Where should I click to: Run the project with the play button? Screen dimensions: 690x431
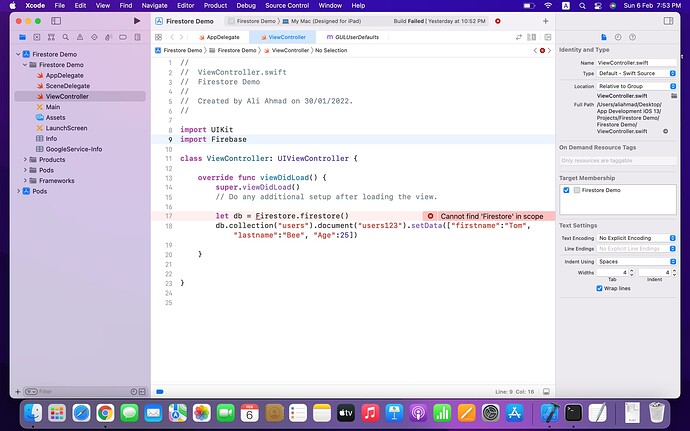[x=137, y=21]
